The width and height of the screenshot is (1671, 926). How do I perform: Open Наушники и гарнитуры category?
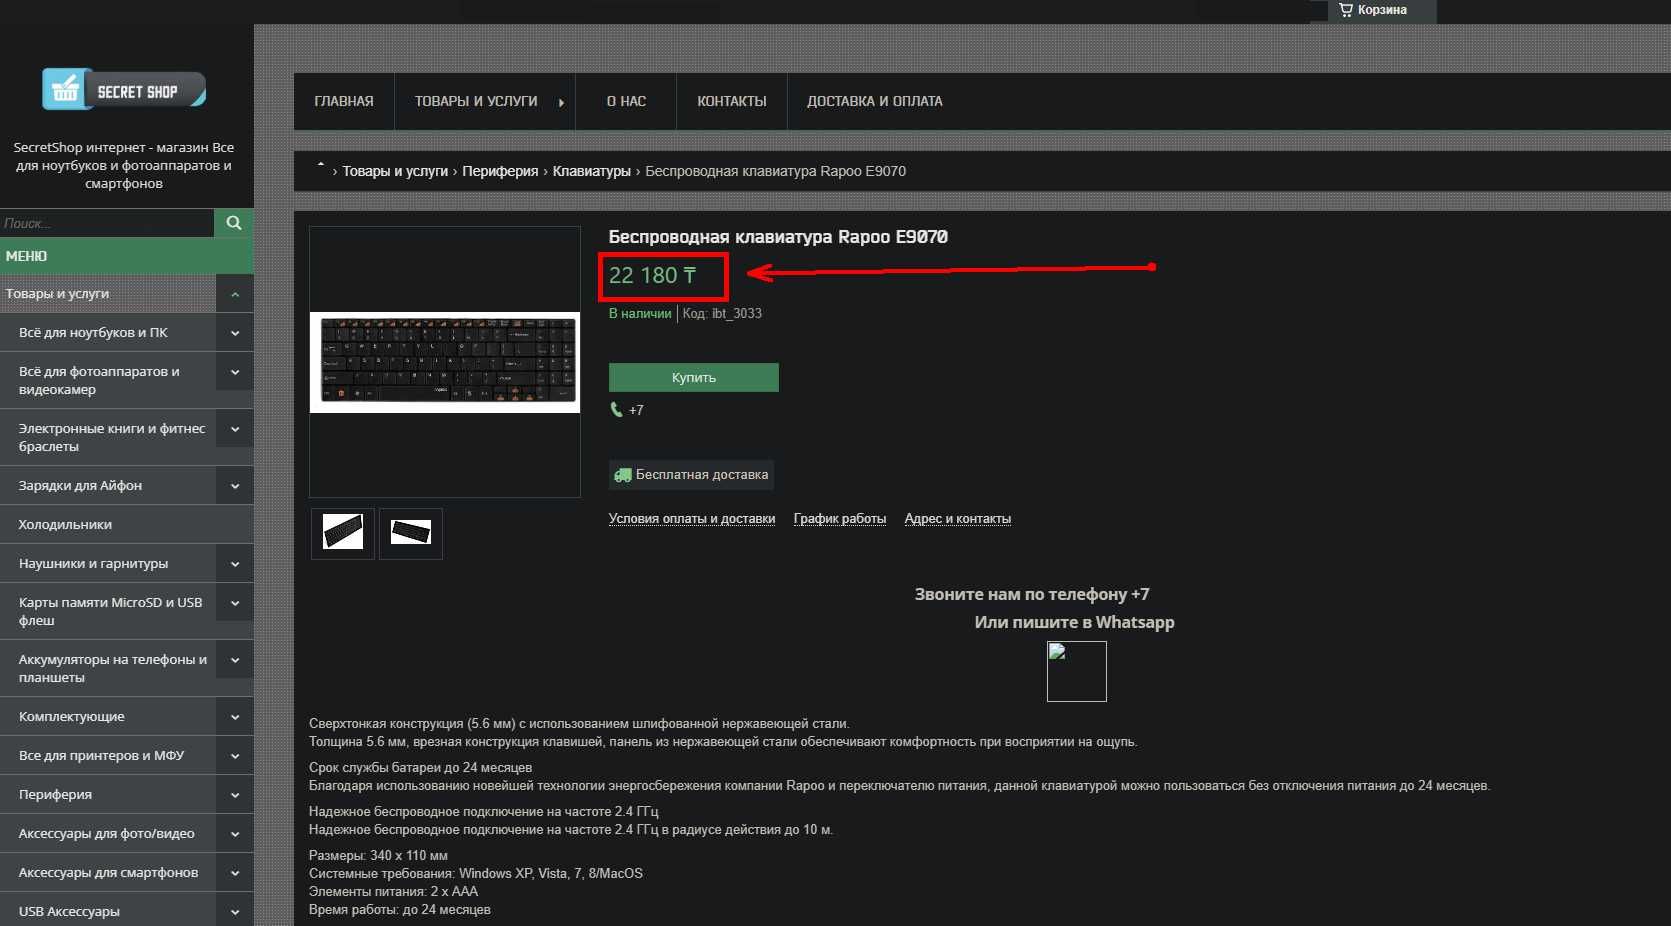93,564
